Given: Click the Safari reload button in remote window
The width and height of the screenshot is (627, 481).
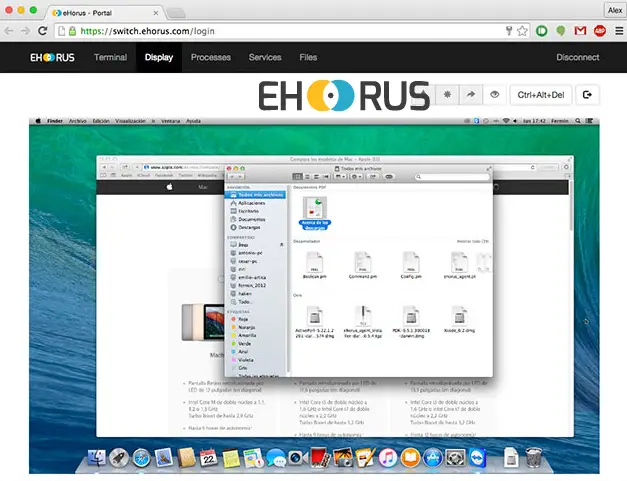Looking at the screenshot, I should 532,168.
